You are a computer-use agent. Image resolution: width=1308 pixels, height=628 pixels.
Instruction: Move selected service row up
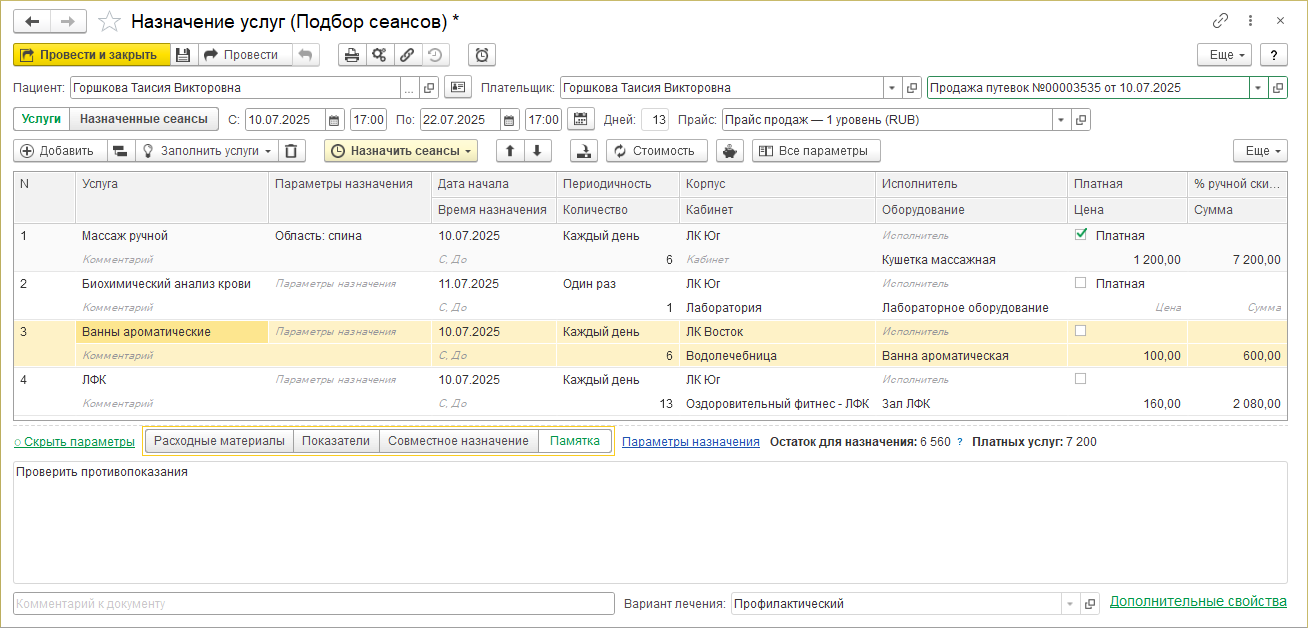click(x=510, y=151)
